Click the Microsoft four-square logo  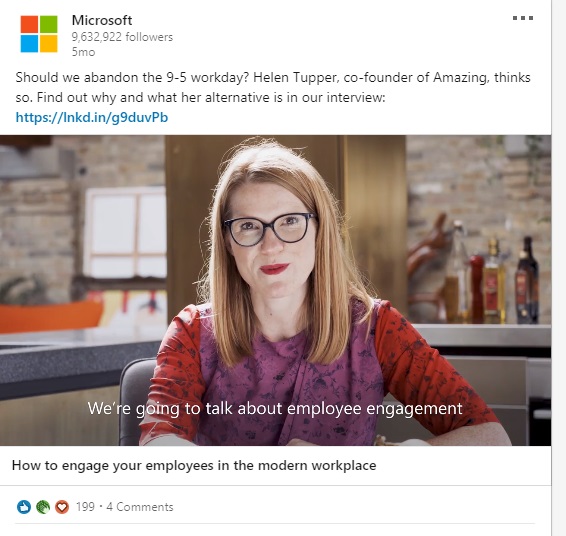[39, 34]
